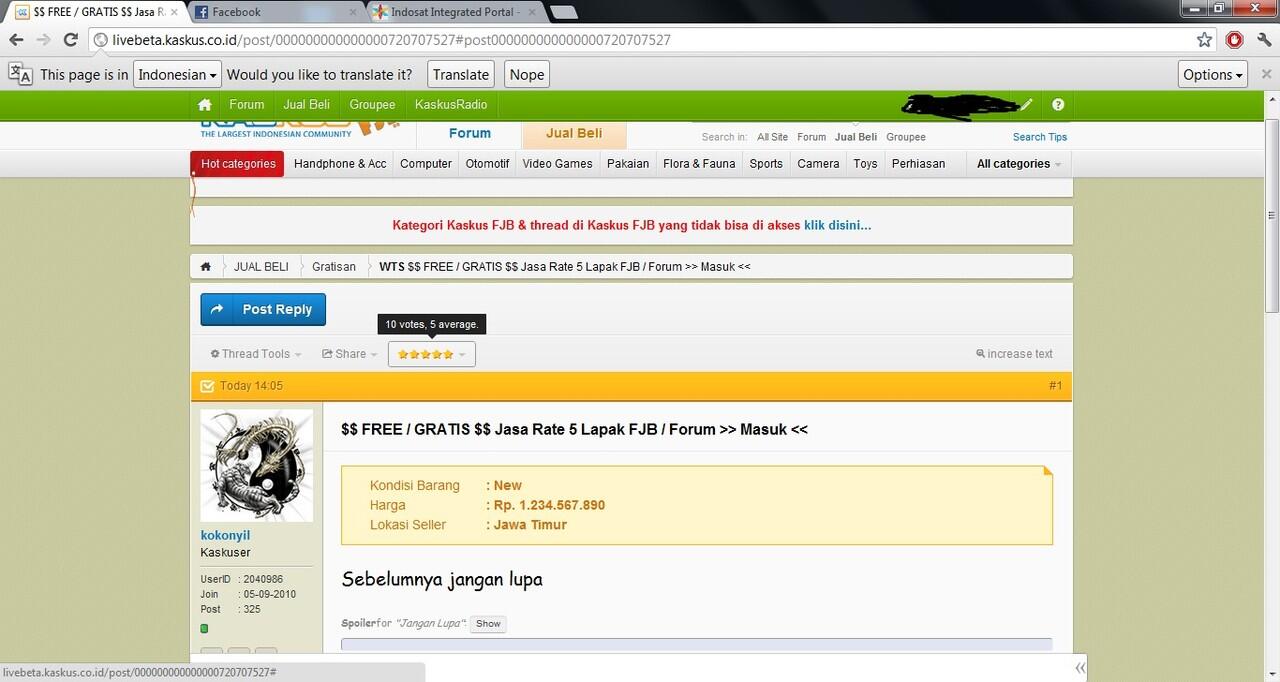
Task: Bookmark this page with the star icon
Action: [1204, 40]
